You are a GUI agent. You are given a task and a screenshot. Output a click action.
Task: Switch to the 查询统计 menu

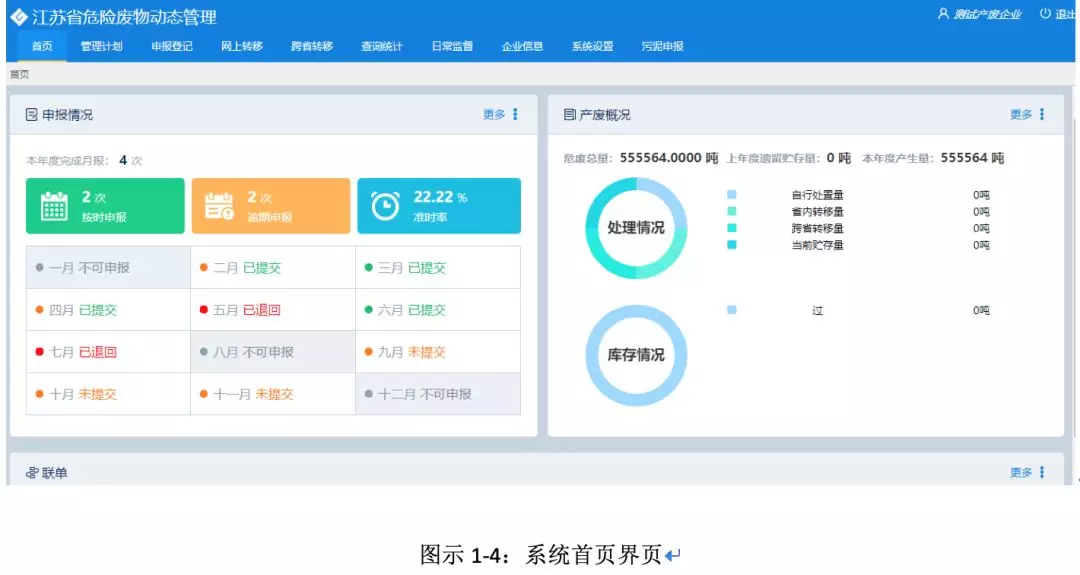coord(381,46)
